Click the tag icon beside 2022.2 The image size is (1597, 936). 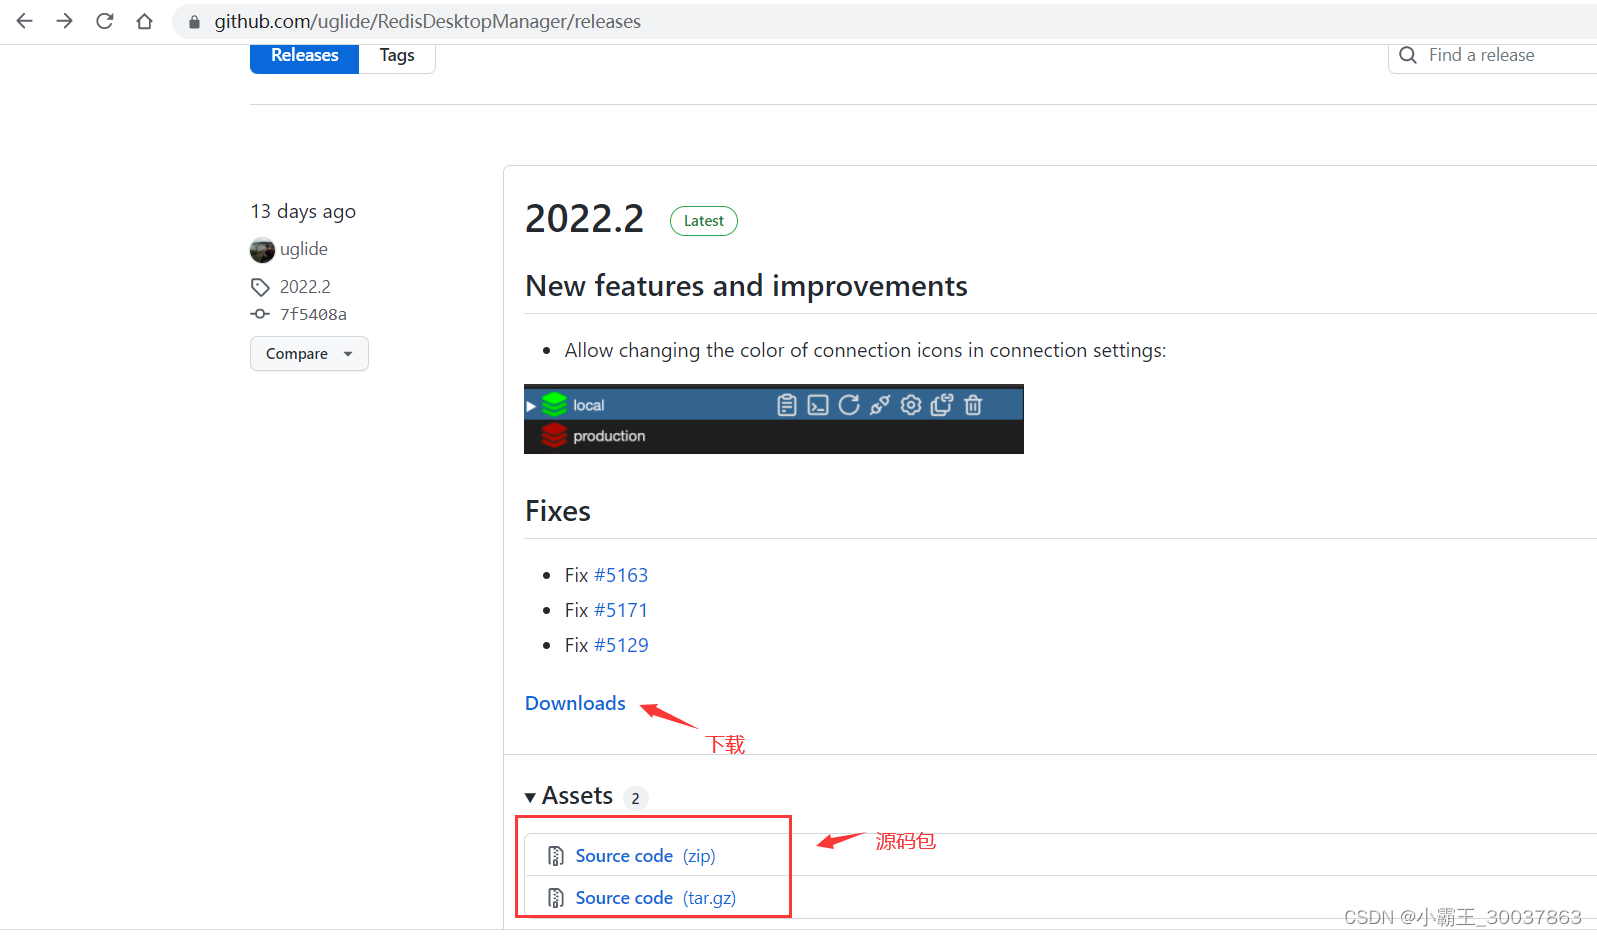point(260,288)
